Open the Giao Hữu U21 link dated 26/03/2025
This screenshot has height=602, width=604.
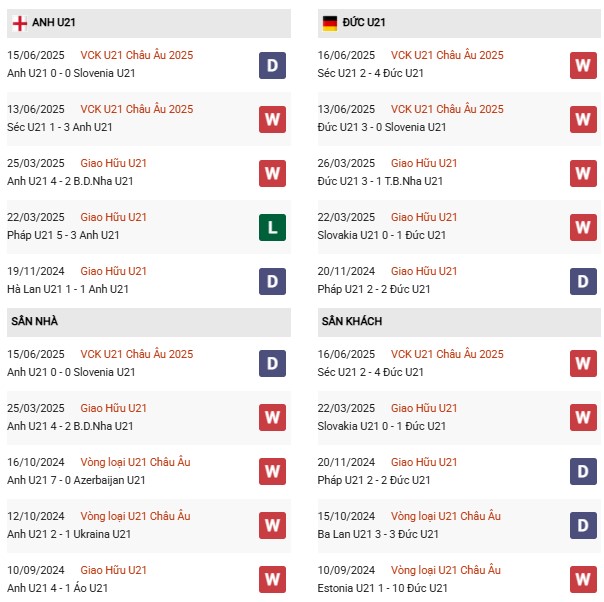click(424, 163)
